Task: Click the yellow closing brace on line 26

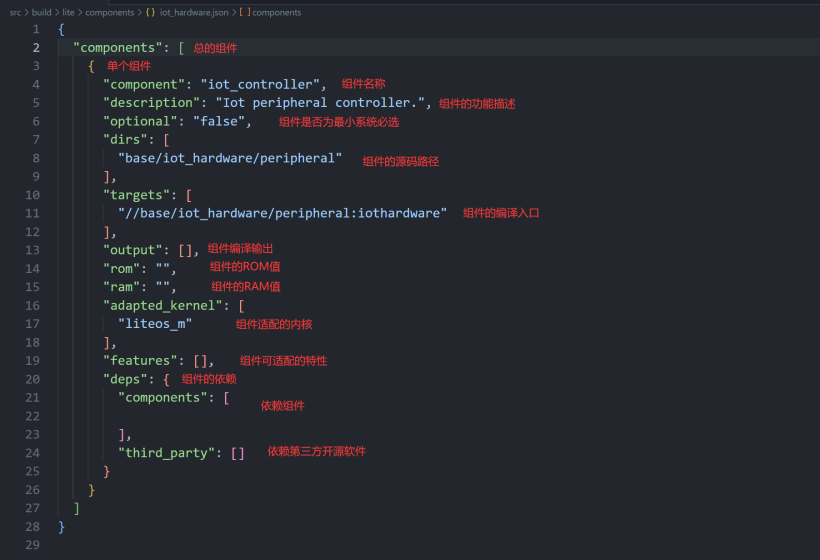Action: click(92, 490)
